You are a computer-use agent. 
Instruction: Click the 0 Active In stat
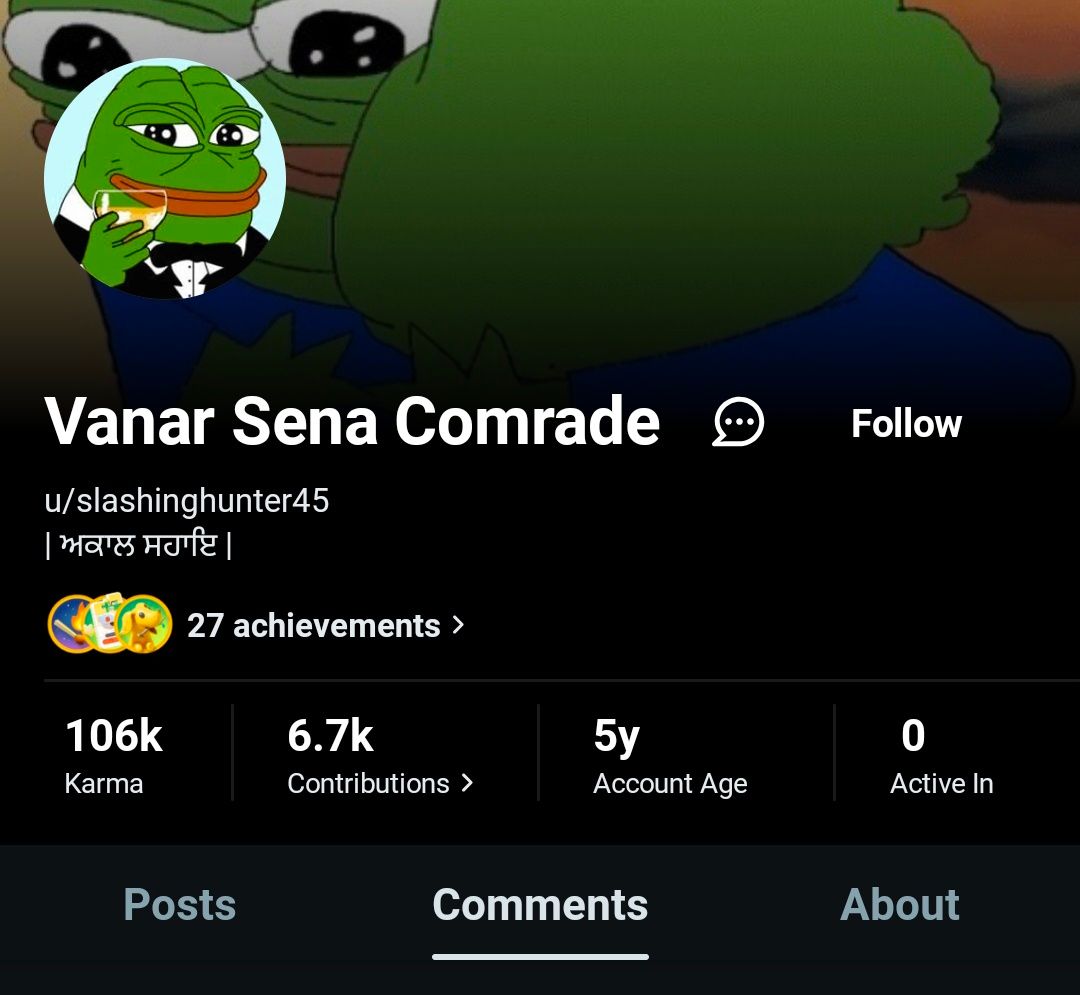pos(942,755)
